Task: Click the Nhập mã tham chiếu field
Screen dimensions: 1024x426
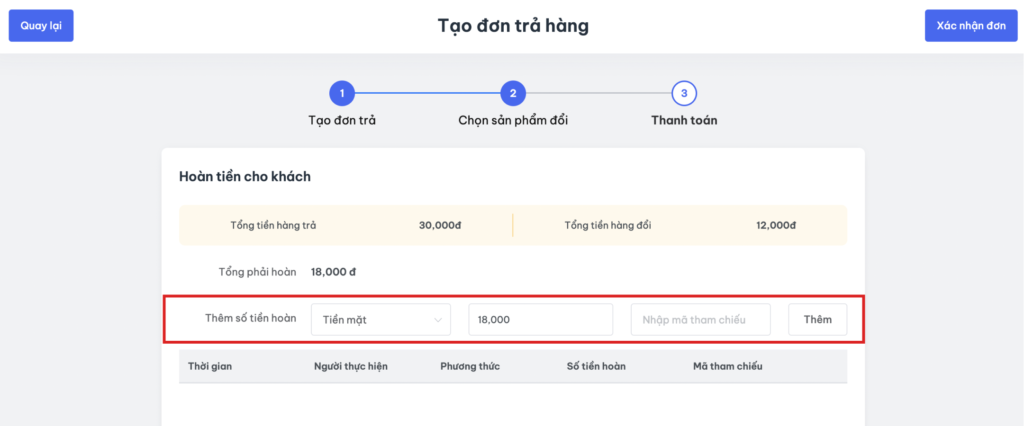Action: (x=700, y=319)
